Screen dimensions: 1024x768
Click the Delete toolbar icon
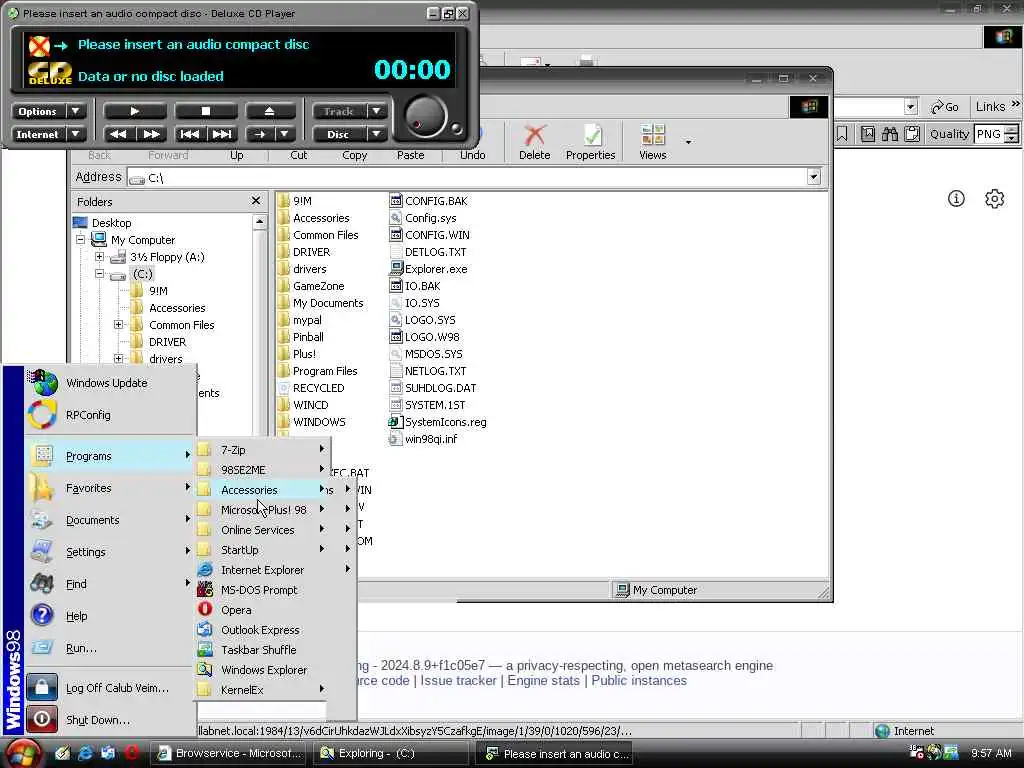point(534,142)
